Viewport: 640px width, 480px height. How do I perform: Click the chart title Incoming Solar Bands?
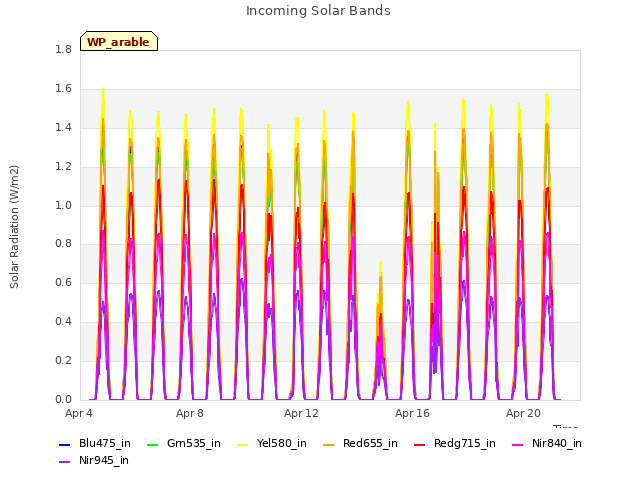(318, 11)
